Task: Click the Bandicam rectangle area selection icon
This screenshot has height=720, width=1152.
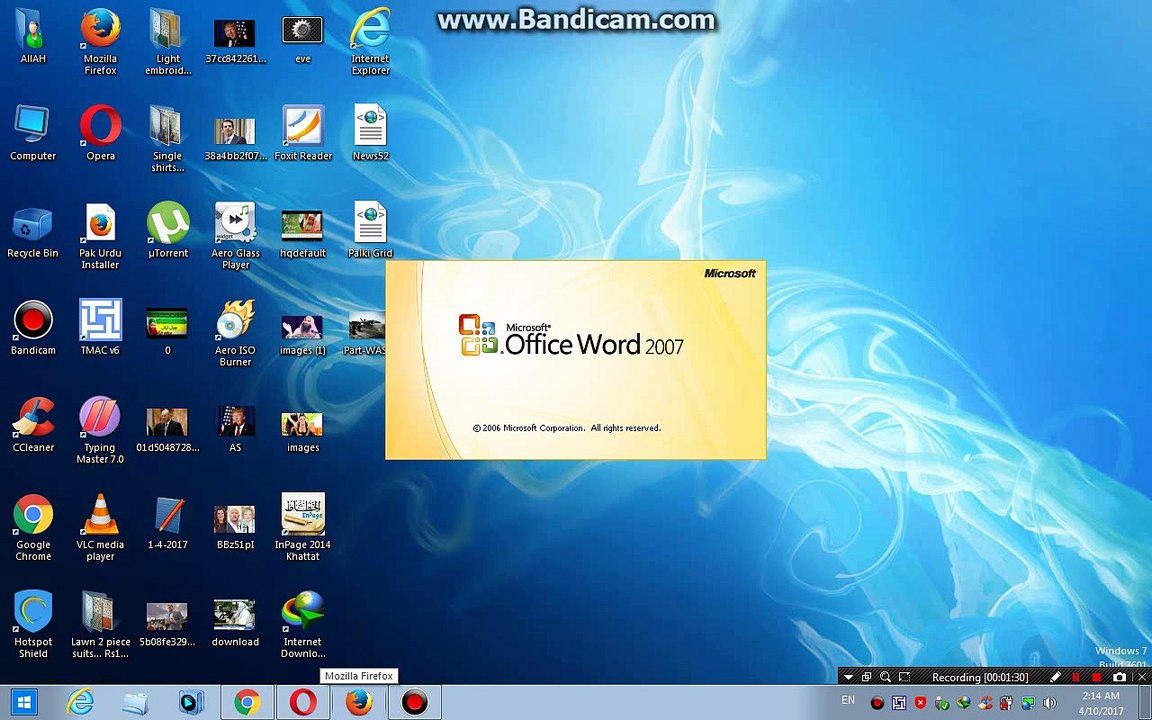Action: point(904,677)
